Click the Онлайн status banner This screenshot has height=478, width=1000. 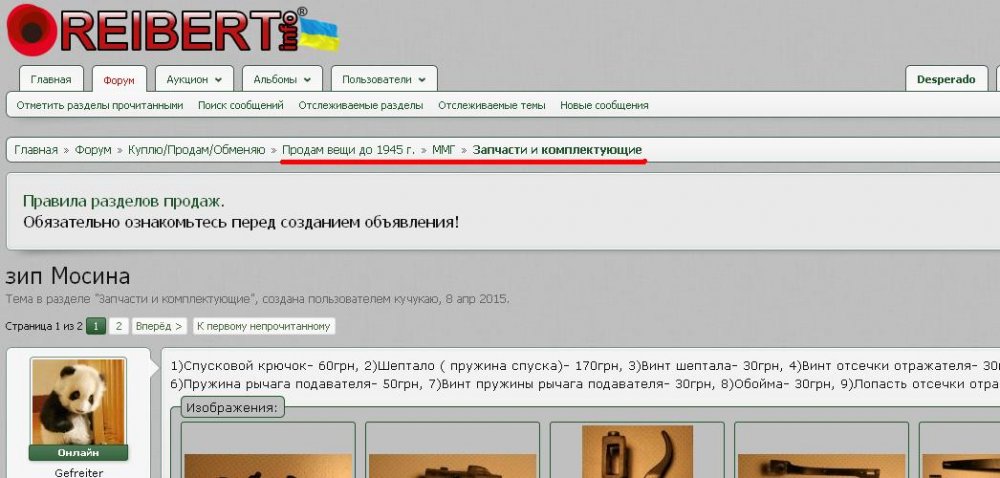click(78, 453)
